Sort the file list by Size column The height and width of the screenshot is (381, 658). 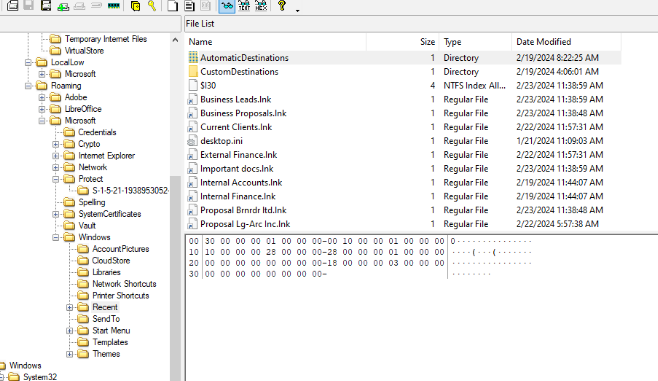click(x=403, y=42)
